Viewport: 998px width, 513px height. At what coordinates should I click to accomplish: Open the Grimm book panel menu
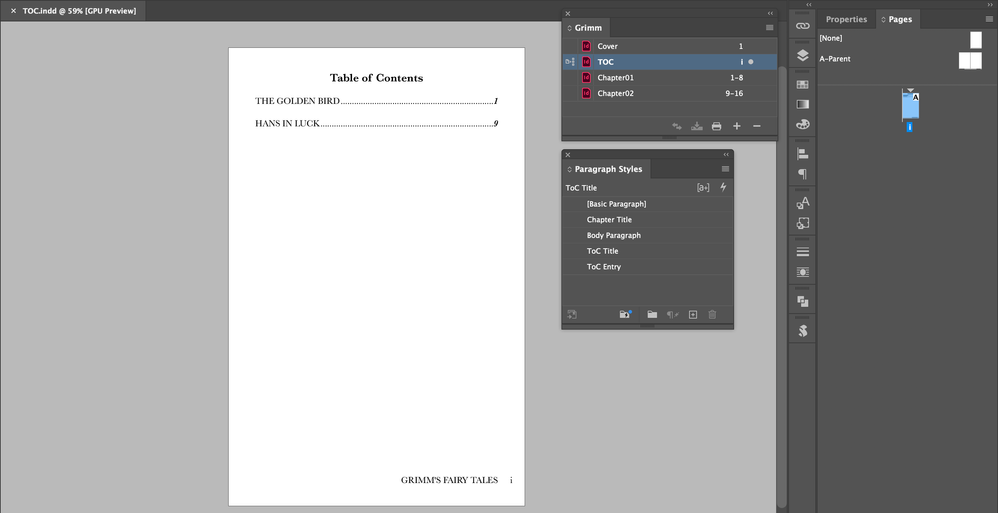(770, 28)
